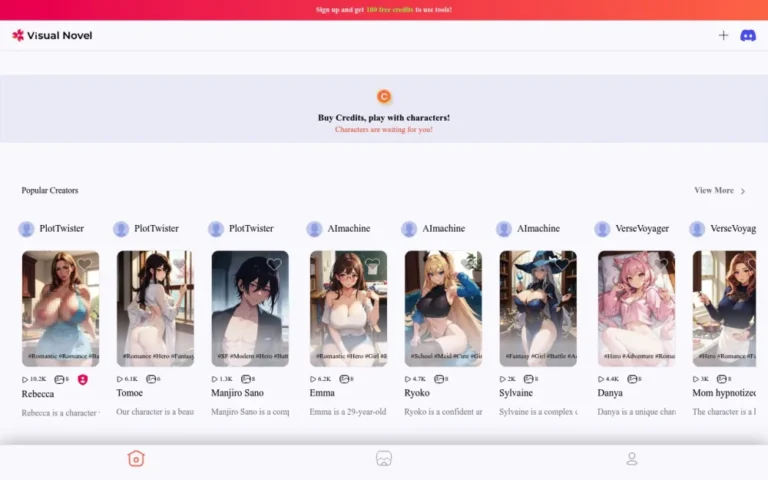Toggle the heart on Tomoe card
Image resolution: width=768 pixels, height=480 pixels.
coord(179,264)
